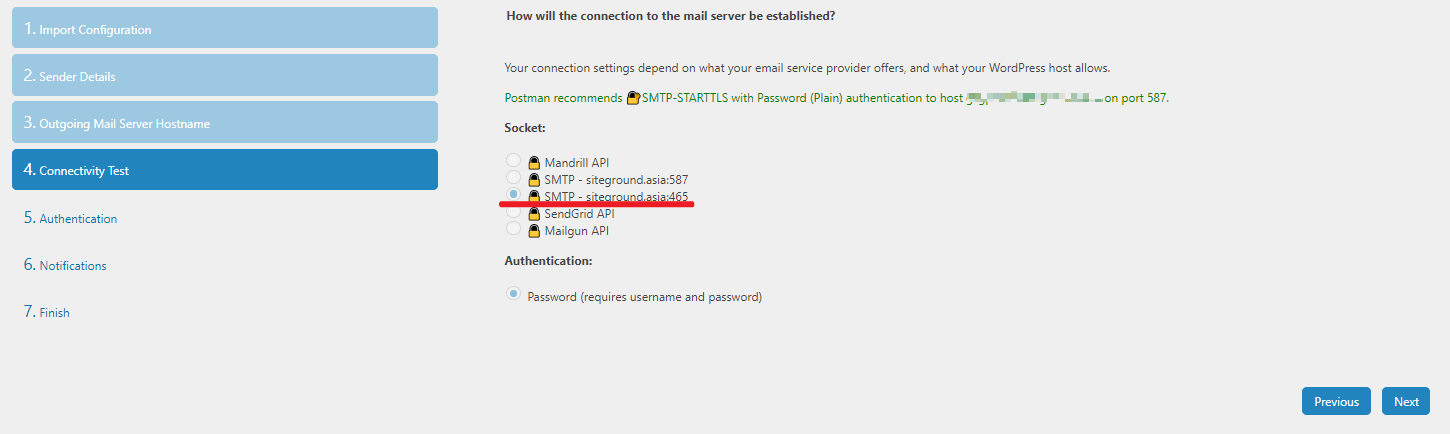This screenshot has height=434, width=1450.
Task: Select Password authentication radio button
Action: click(513, 294)
